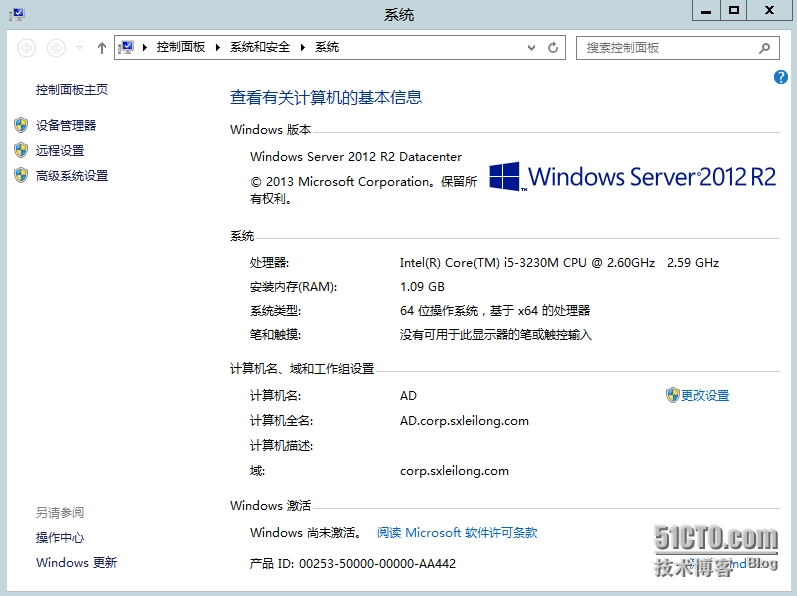The width and height of the screenshot is (797, 596).
Task: Click the shield icon beside 更改设置
Action: [672, 395]
